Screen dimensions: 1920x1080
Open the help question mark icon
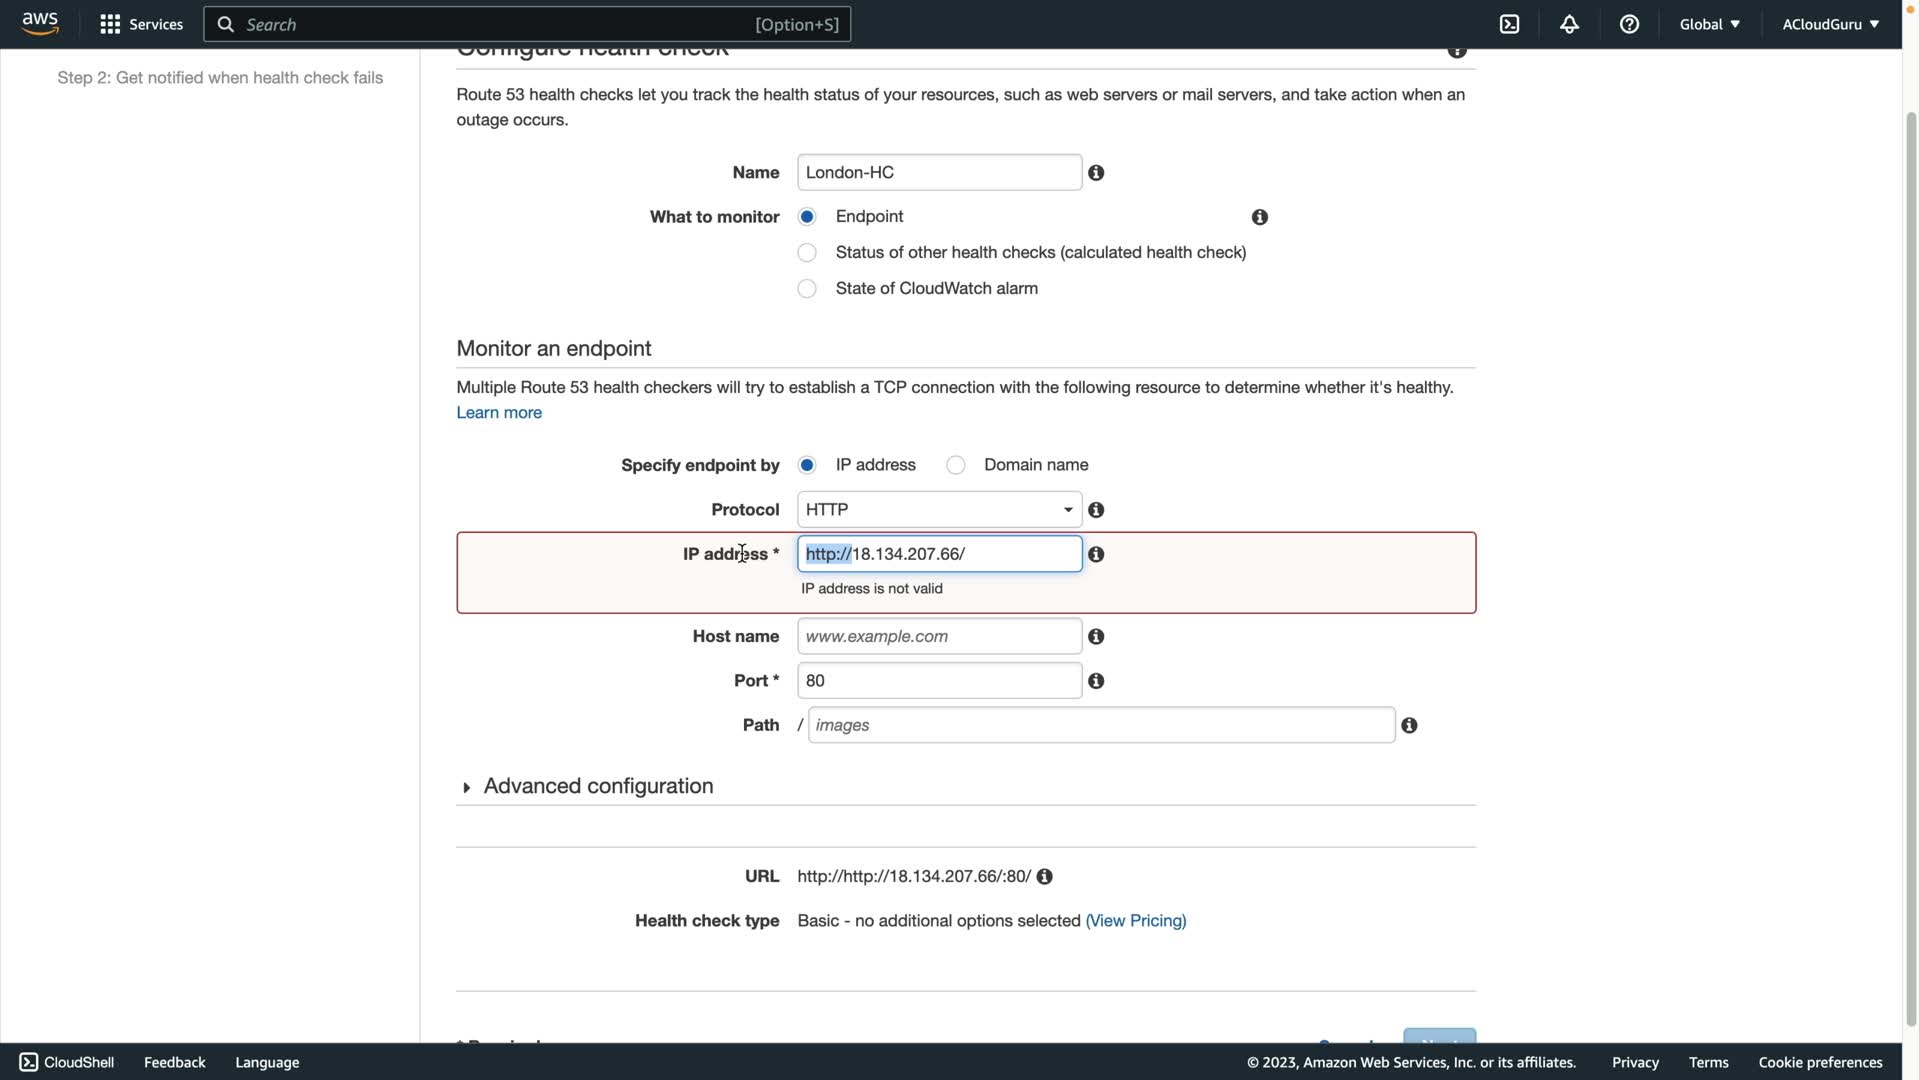pyautogui.click(x=1629, y=24)
